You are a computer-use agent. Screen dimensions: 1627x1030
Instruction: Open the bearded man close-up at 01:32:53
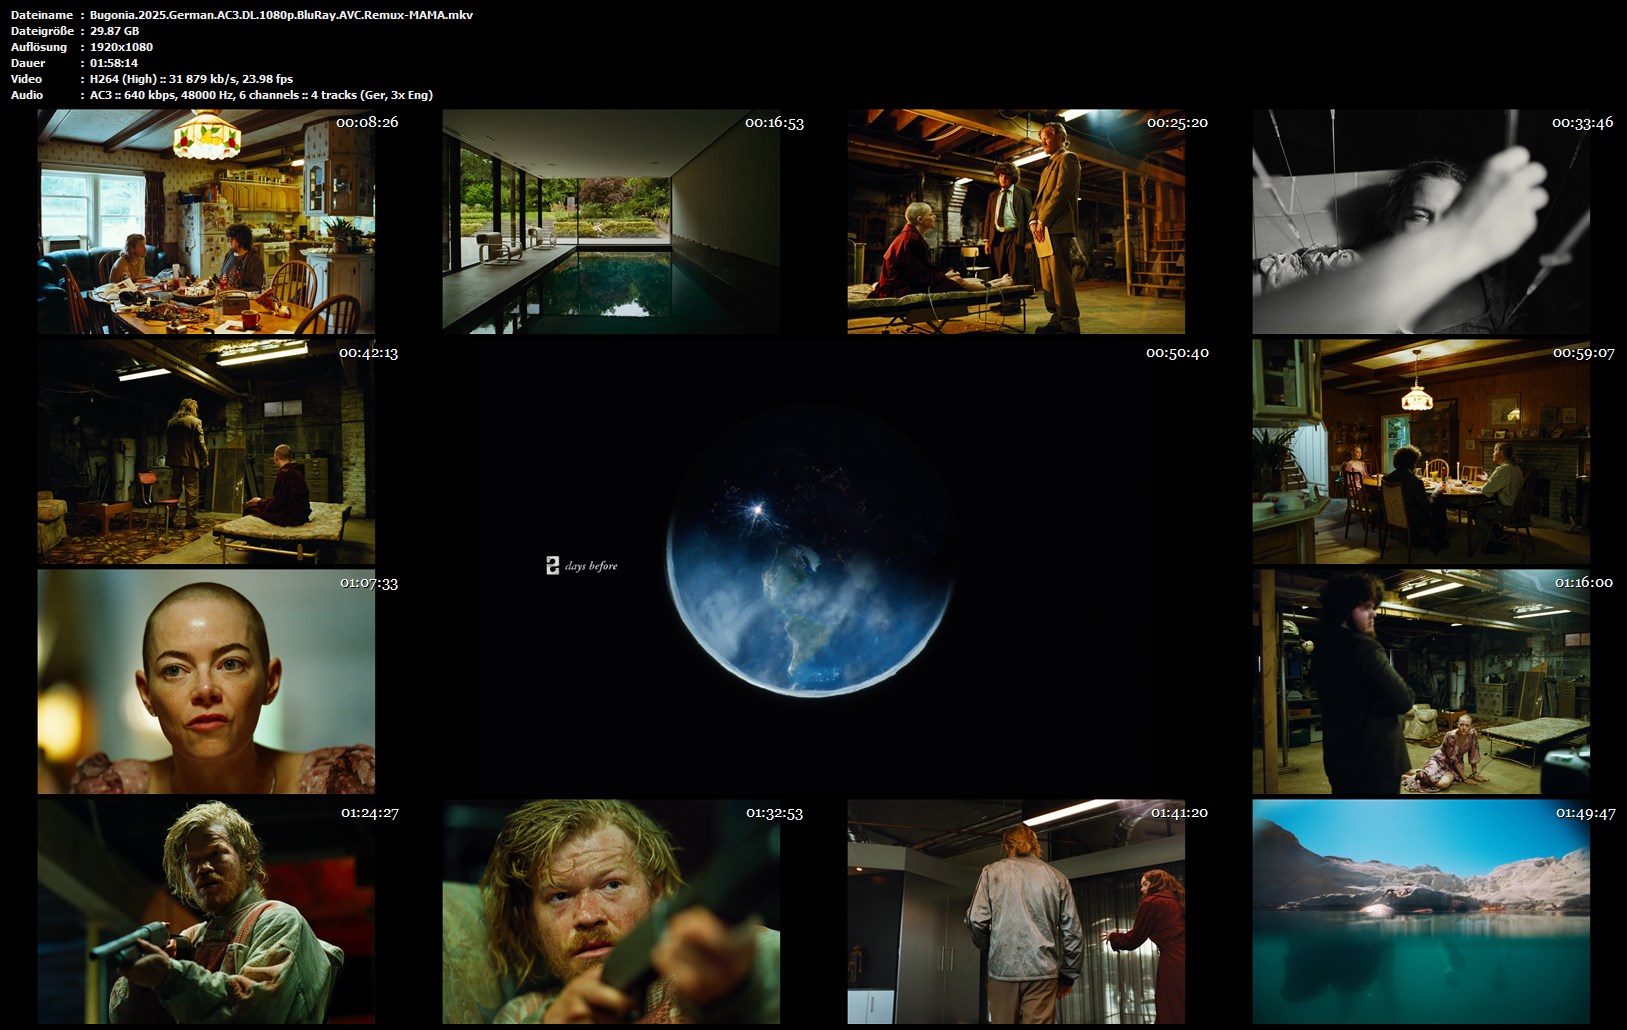[611, 912]
